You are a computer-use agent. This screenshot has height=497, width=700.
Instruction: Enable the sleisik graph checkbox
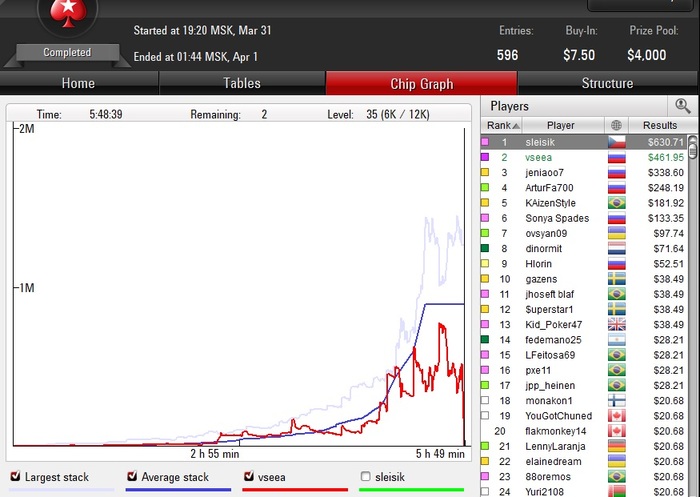(x=365, y=476)
